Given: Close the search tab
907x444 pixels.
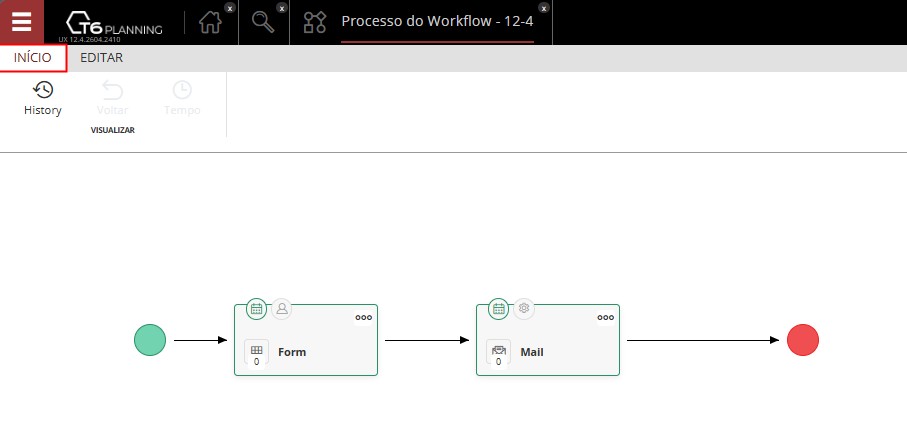Looking at the screenshot, I should coord(282,8).
